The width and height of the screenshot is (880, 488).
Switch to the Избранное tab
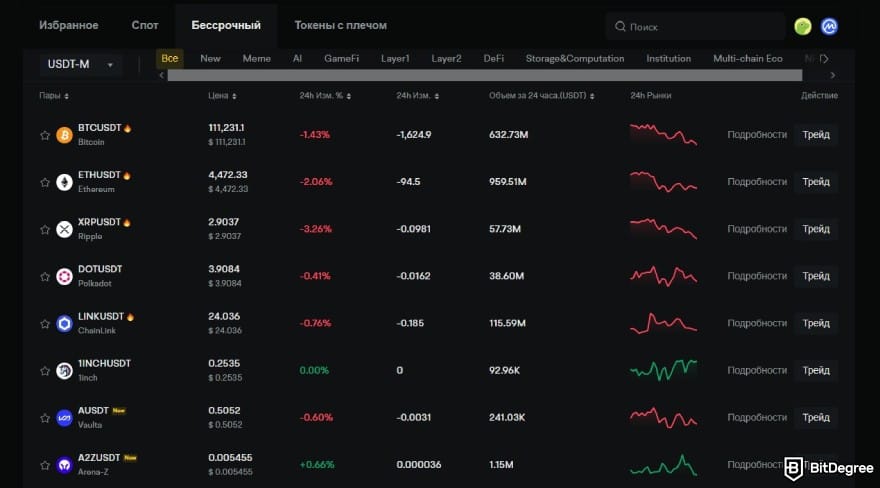(x=68, y=25)
